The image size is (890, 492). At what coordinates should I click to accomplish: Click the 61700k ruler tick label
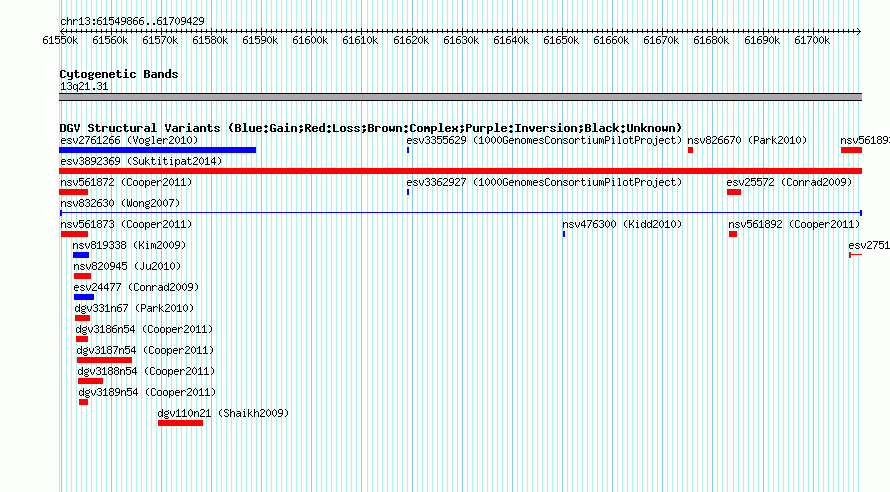tap(812, 40)
